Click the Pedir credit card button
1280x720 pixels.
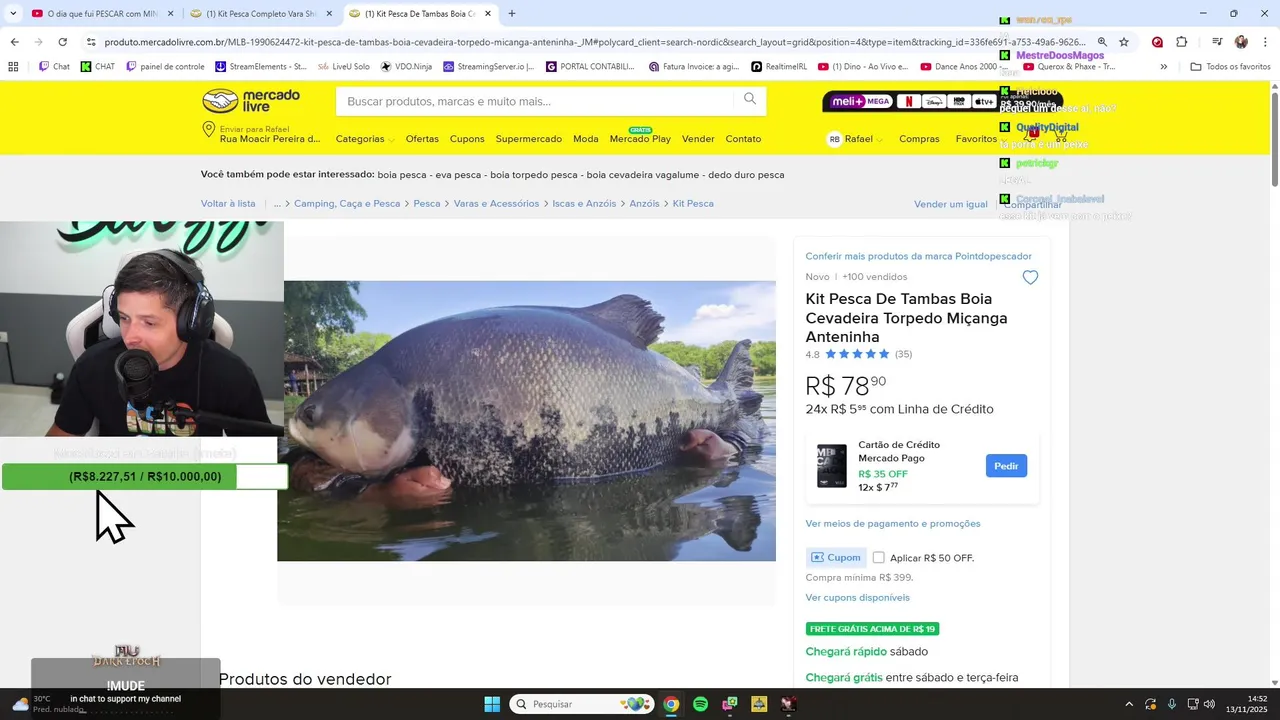coord(1006,466)
